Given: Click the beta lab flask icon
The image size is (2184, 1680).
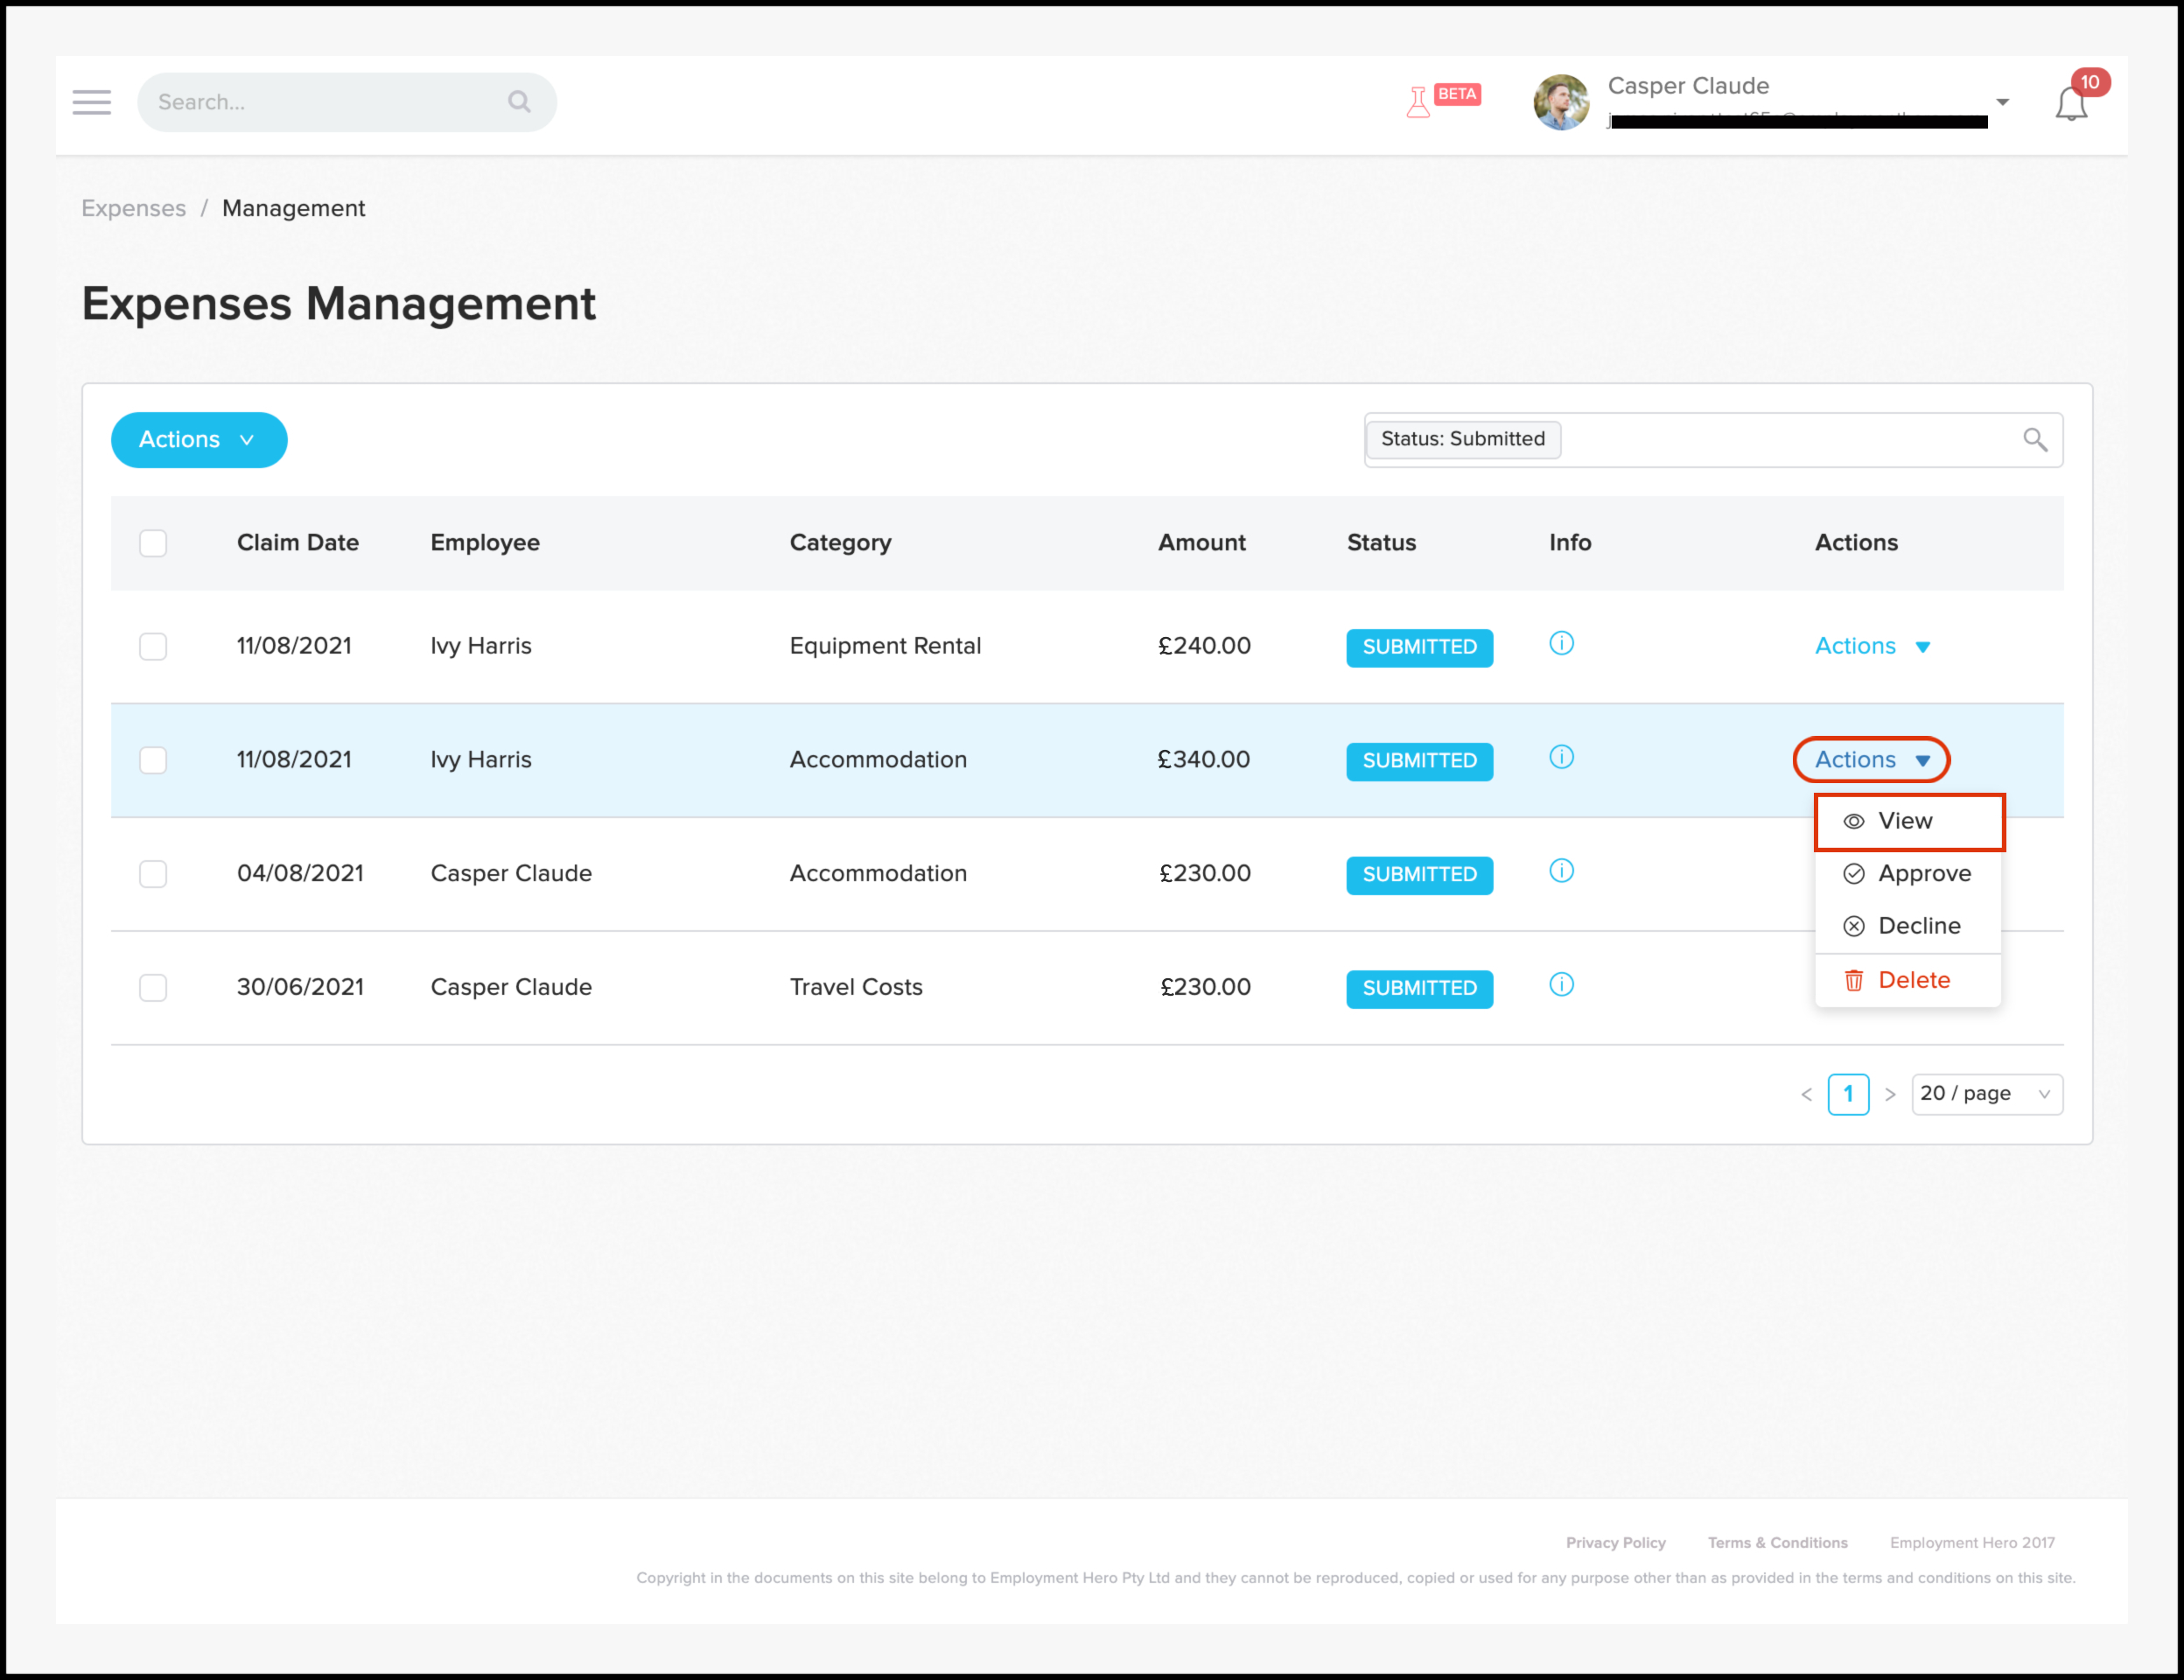Looking at the screenshot, I should [1418, 102].
